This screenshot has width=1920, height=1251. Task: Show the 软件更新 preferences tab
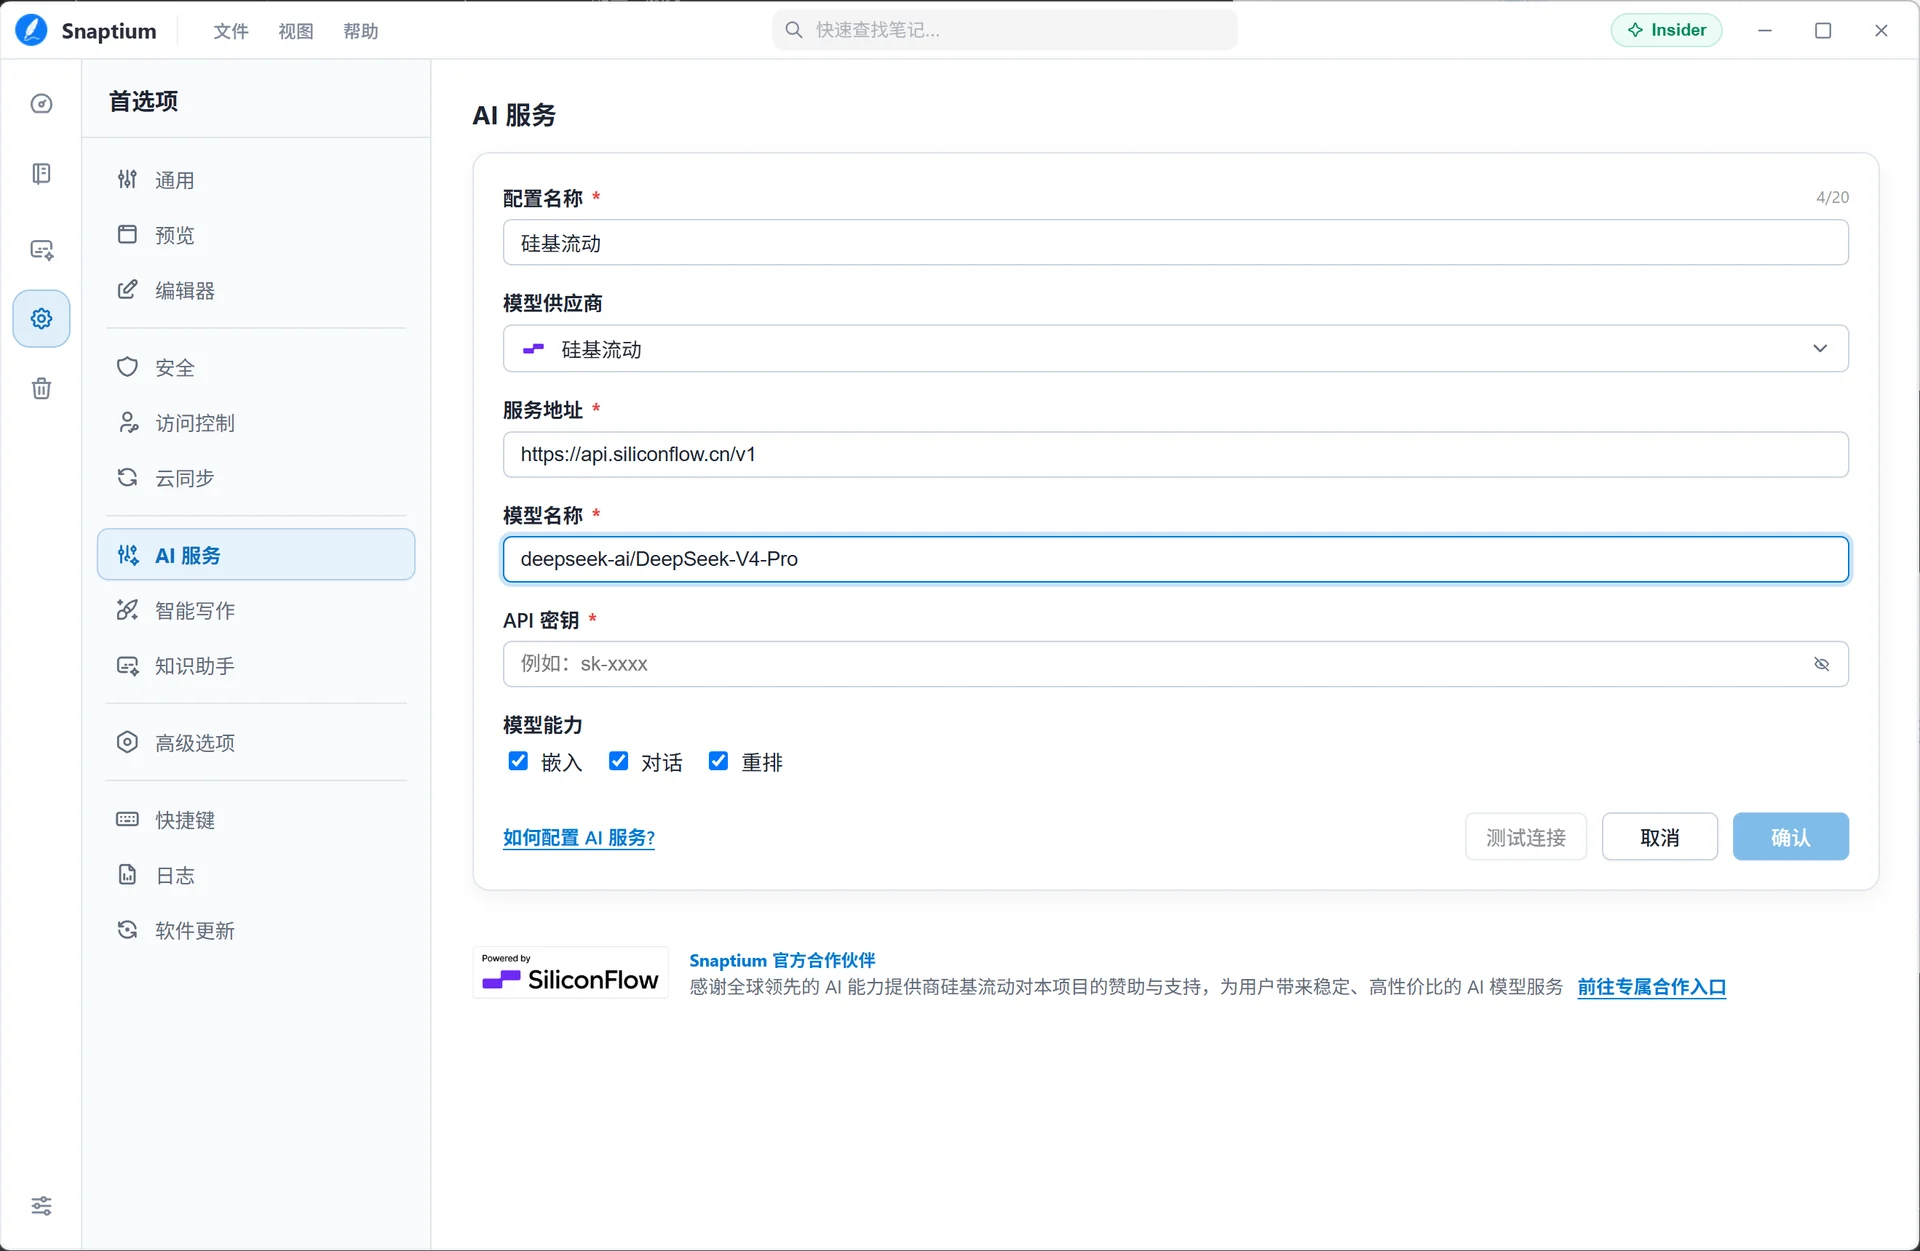point(256,931)
